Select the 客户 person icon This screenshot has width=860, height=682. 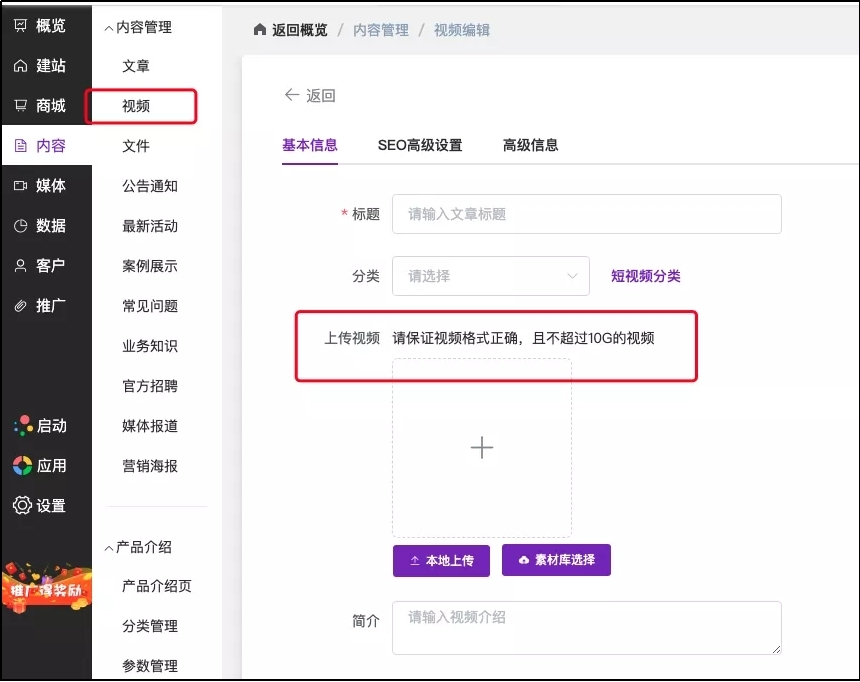click(21, 265)
